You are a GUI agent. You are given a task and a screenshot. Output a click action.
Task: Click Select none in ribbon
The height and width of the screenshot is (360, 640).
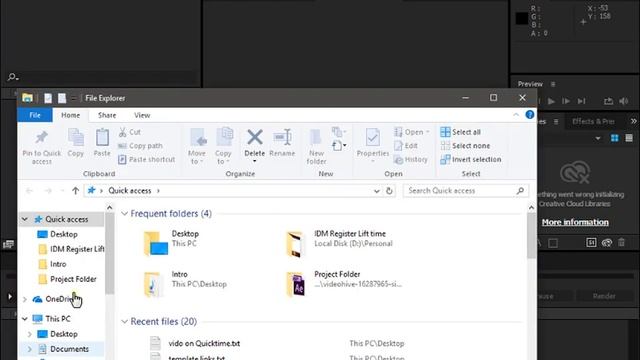465,146
